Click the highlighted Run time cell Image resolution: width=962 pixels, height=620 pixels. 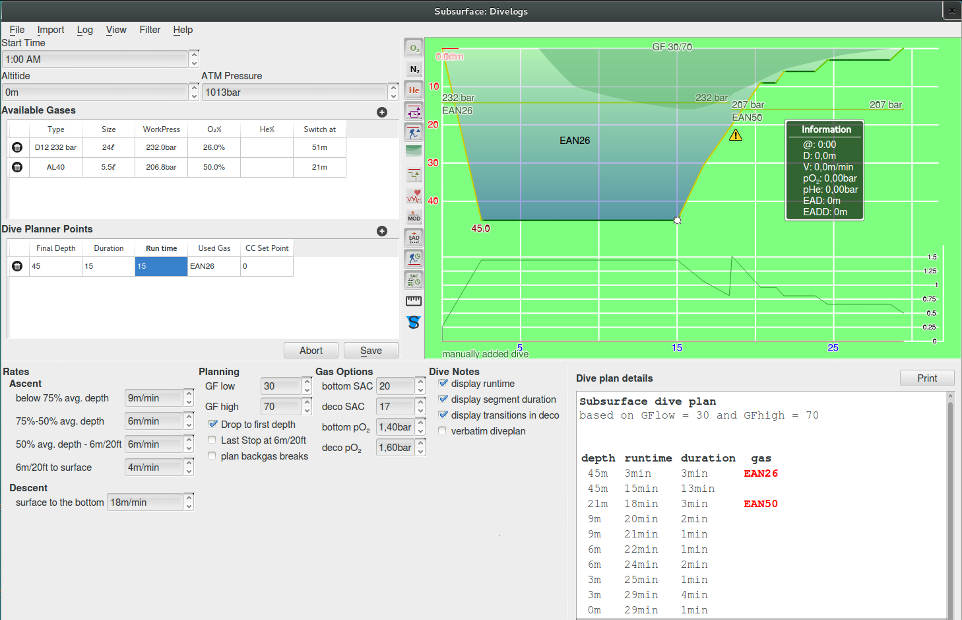[x=161, y=266]
